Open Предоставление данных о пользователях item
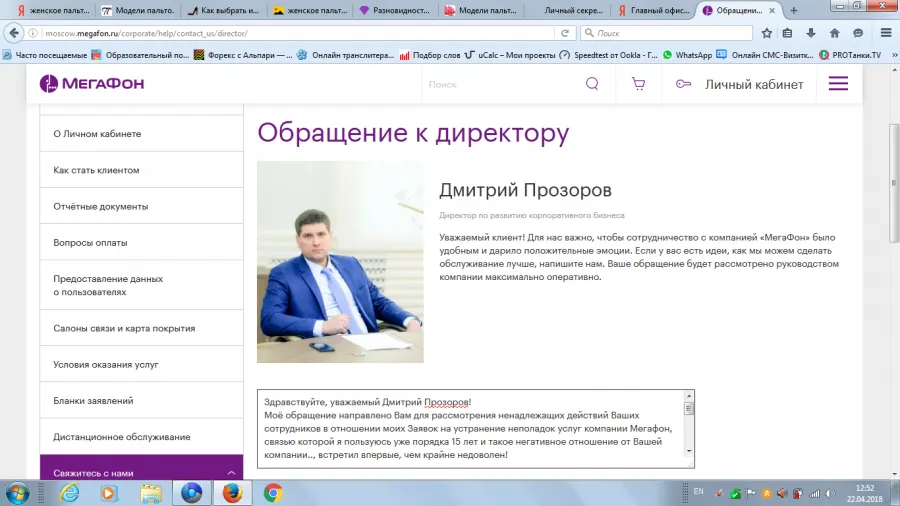Screen dimensions: 900x506 click(141, 285)
